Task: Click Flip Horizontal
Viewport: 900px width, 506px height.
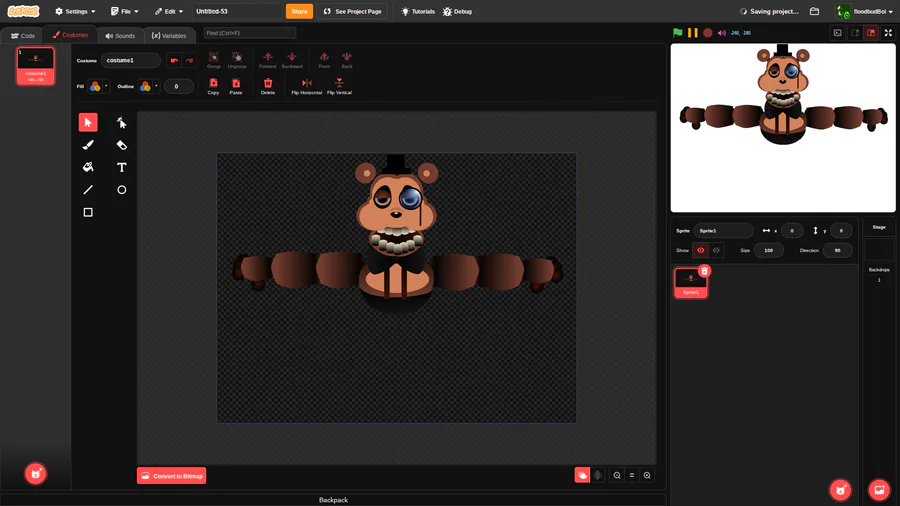Action: (x=307, y=86)
